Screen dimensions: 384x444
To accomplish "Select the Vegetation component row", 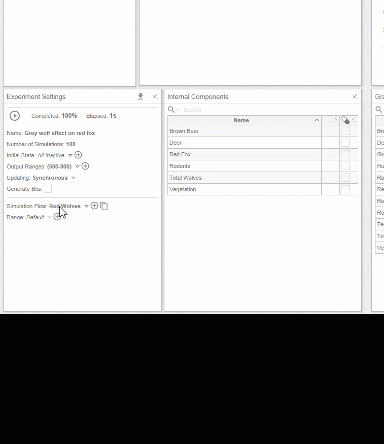I will click(x=263, y=189).
